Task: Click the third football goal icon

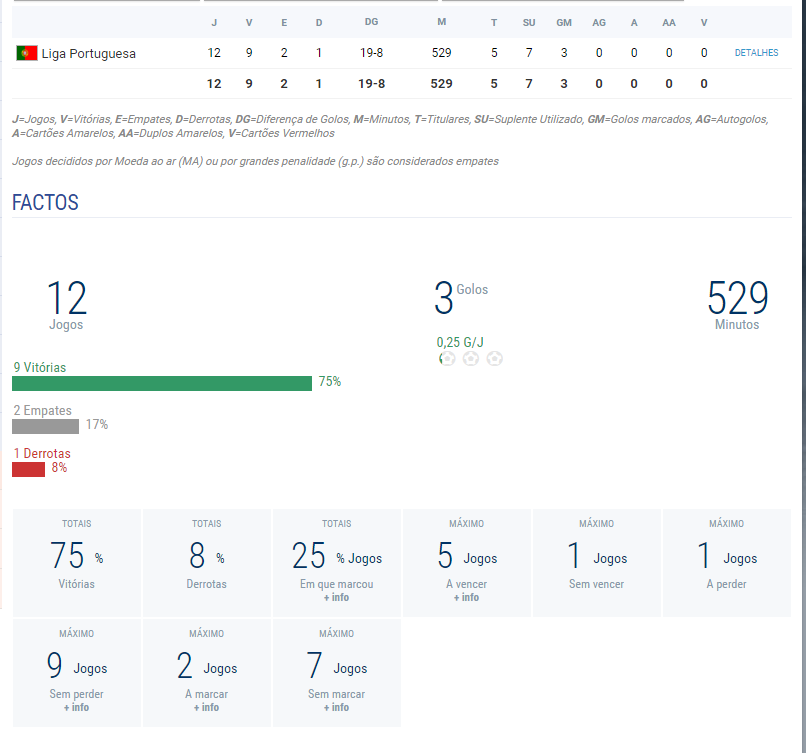Action: [494, 359]
